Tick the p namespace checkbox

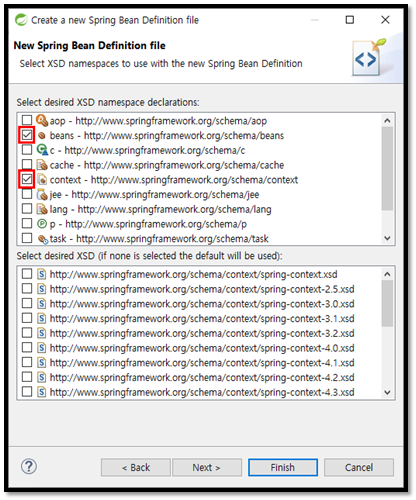click(27, 223)
